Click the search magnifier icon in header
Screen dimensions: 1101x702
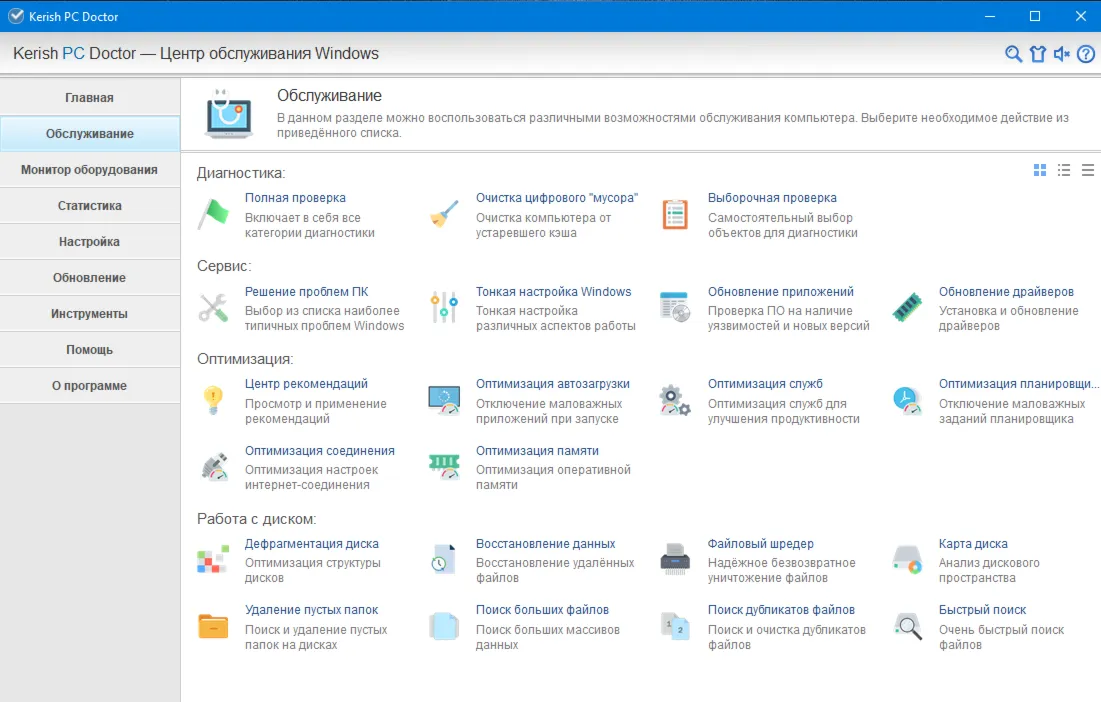coord(1013,54)
